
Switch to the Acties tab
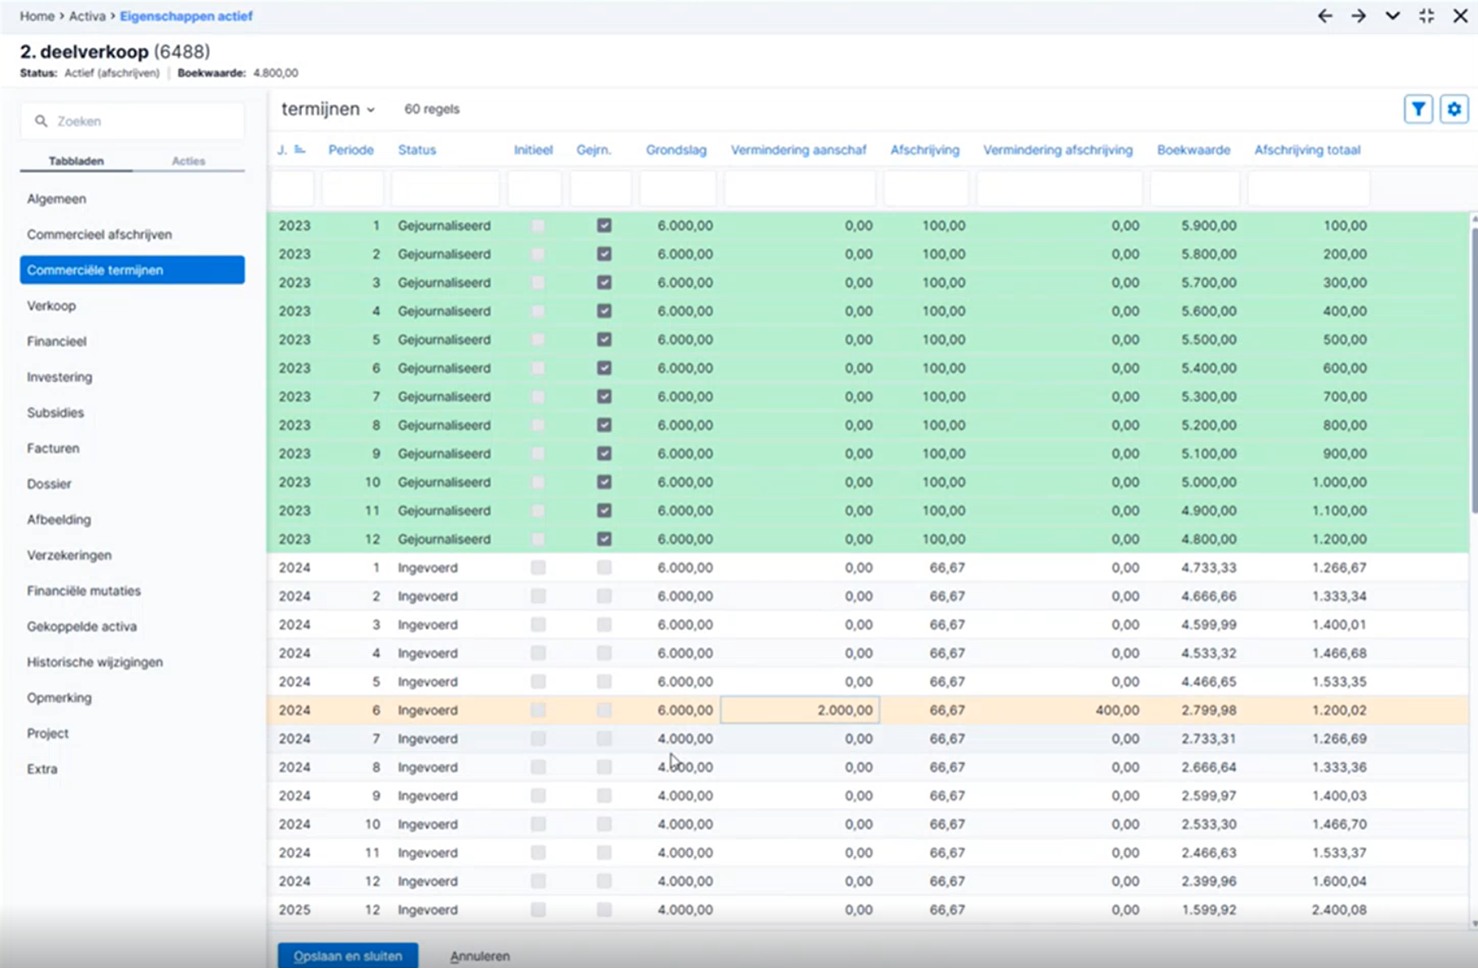pos(188,161)
